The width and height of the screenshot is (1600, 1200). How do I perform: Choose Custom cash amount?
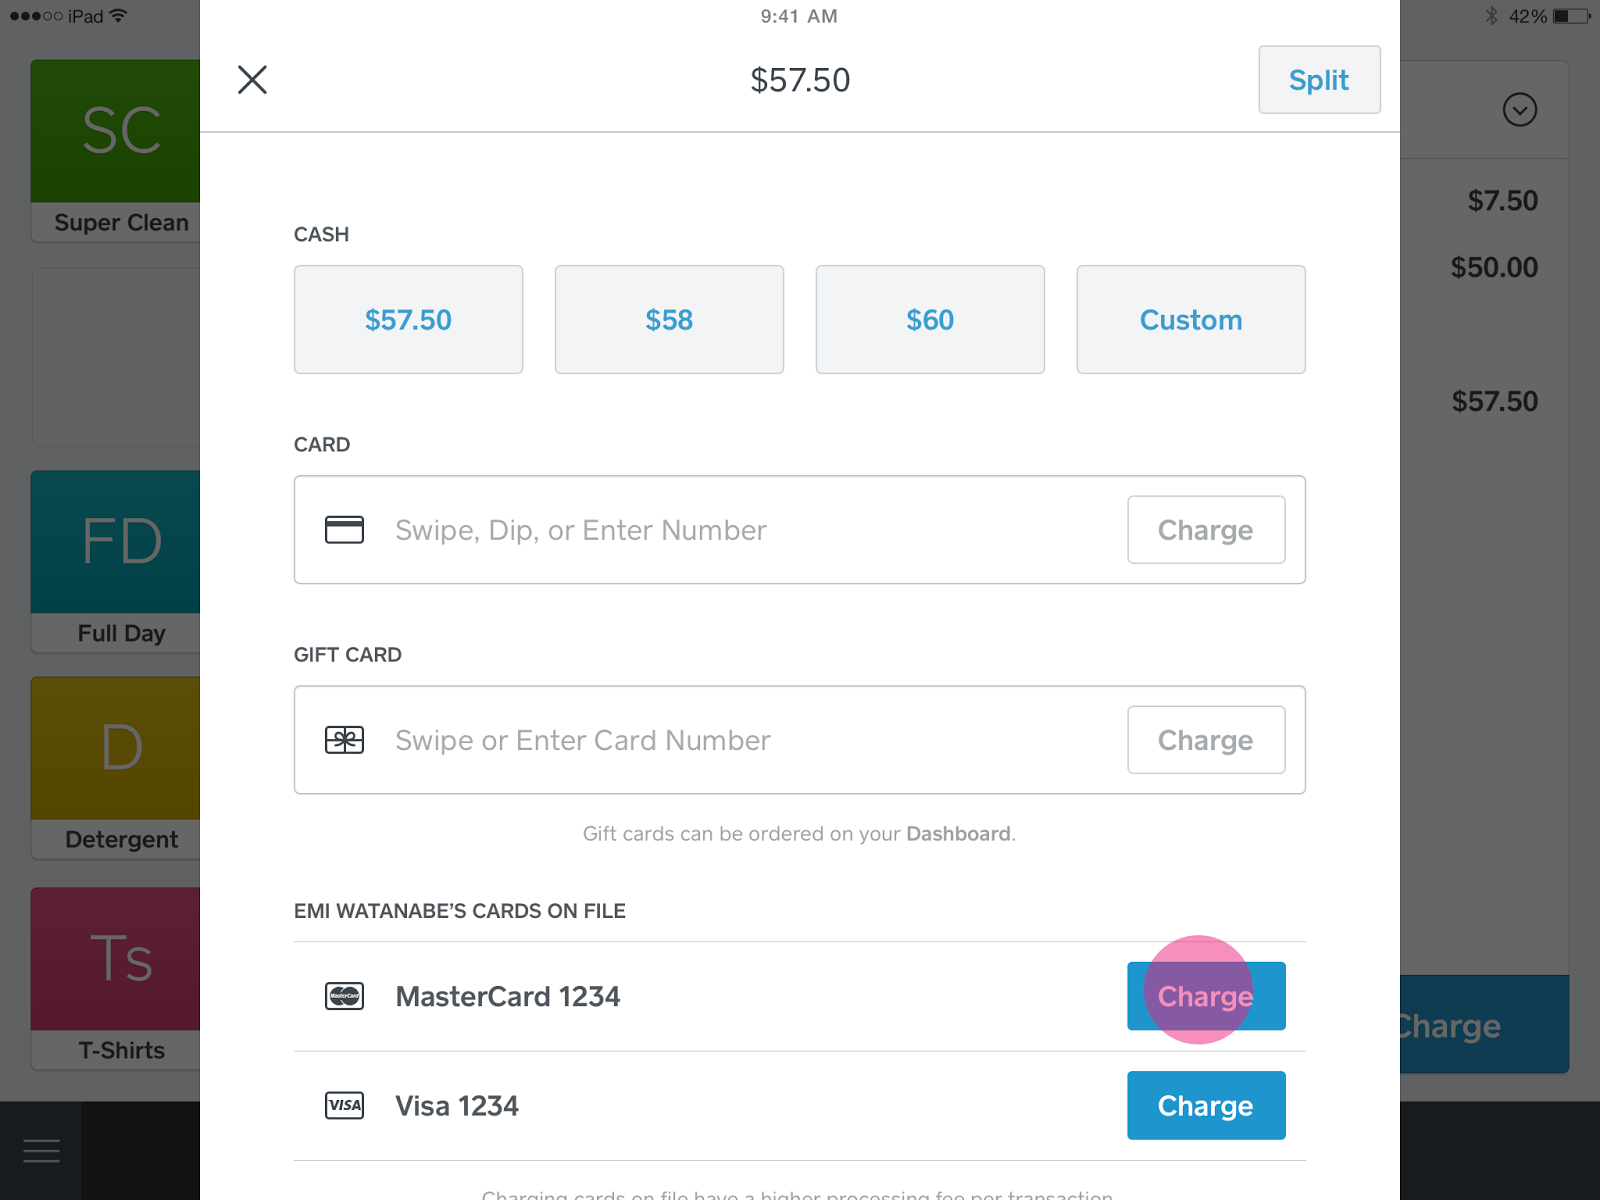pos(1190,320)
